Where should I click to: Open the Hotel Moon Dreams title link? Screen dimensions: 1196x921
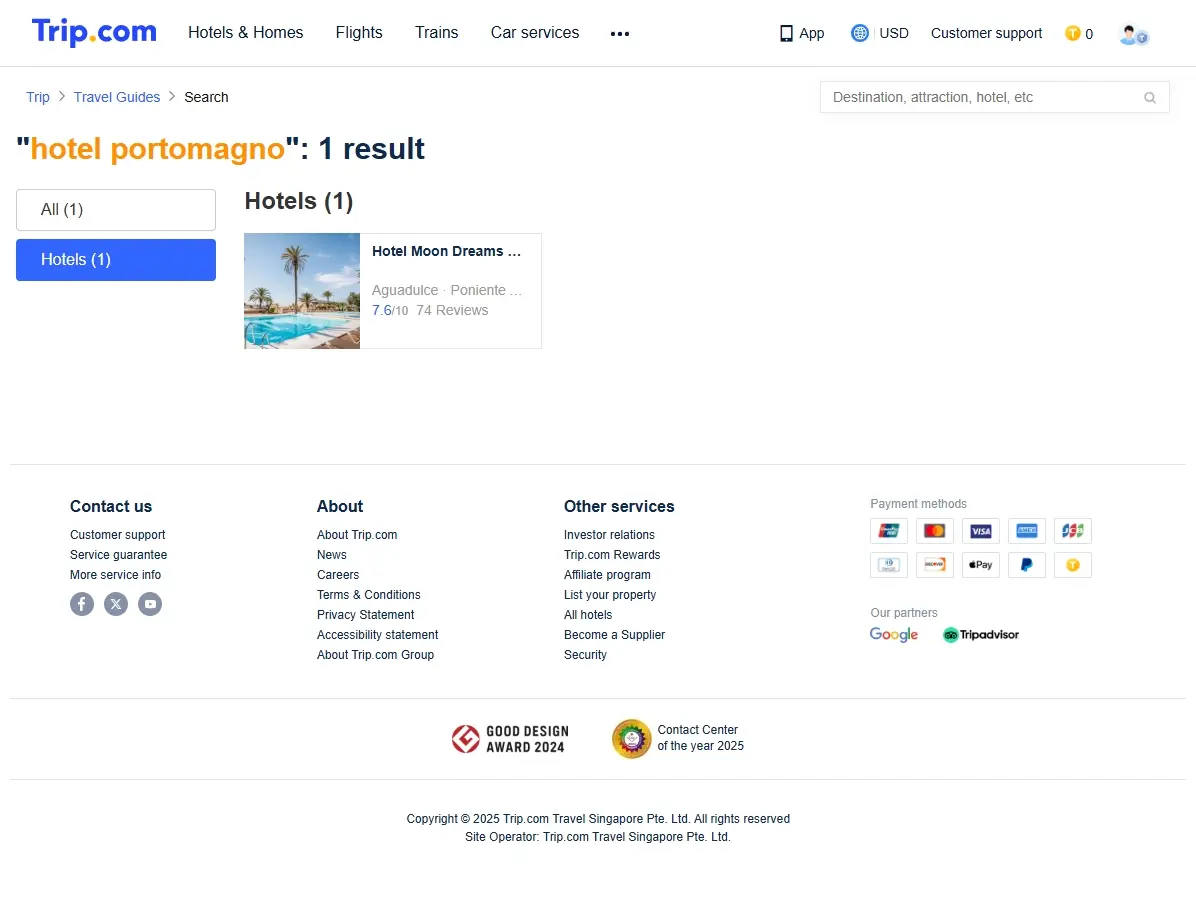446,251
